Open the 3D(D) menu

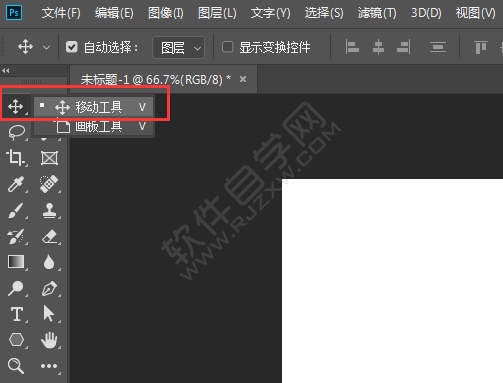click(426, 13)
